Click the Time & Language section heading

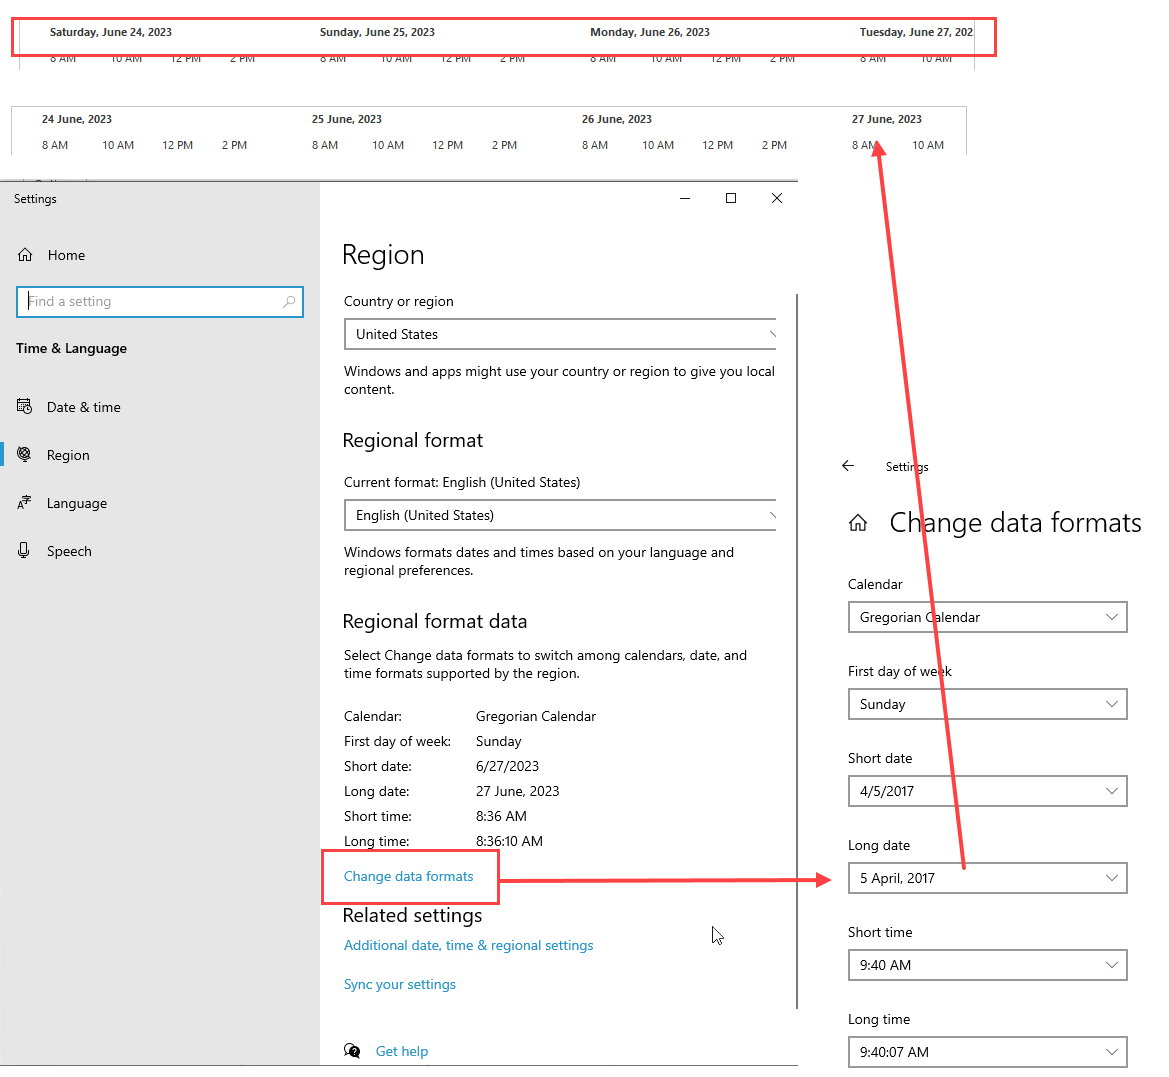click(x=72, y=348)
